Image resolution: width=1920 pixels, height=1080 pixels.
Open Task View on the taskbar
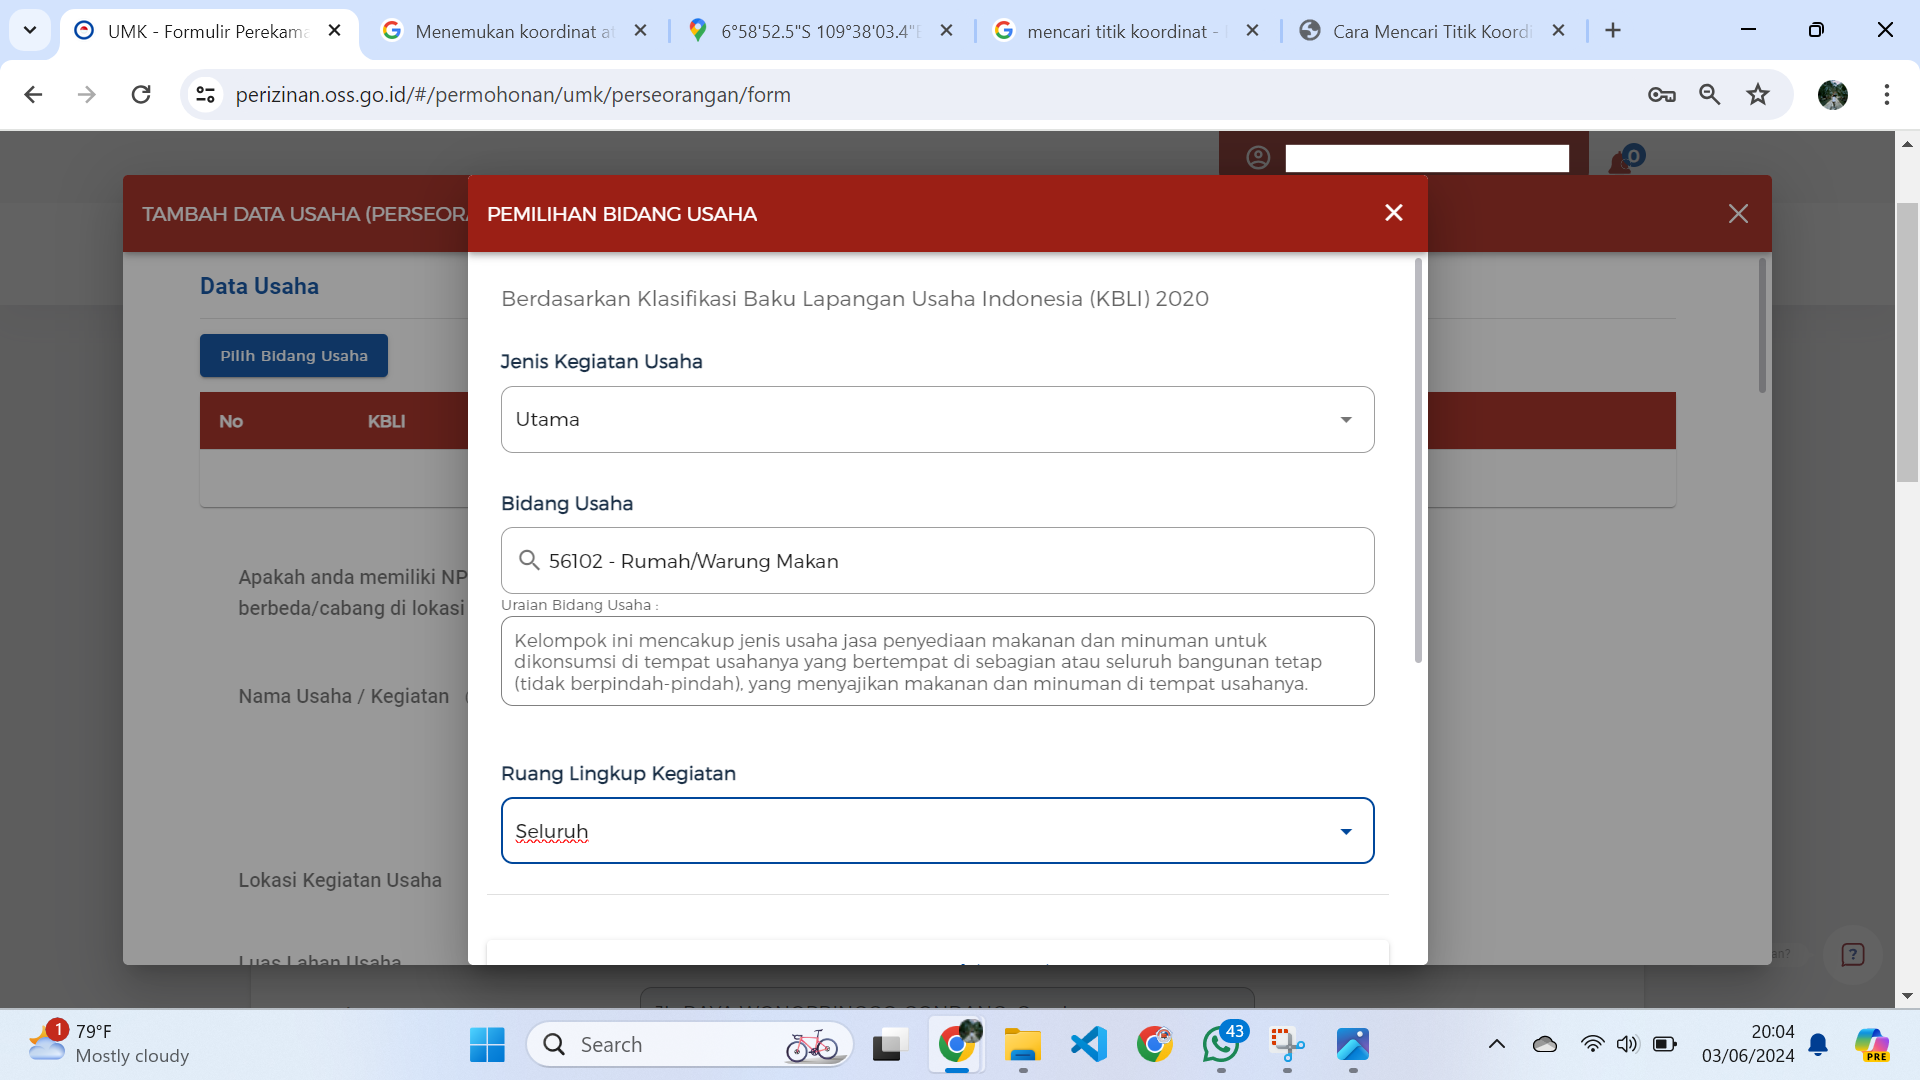889,1045
